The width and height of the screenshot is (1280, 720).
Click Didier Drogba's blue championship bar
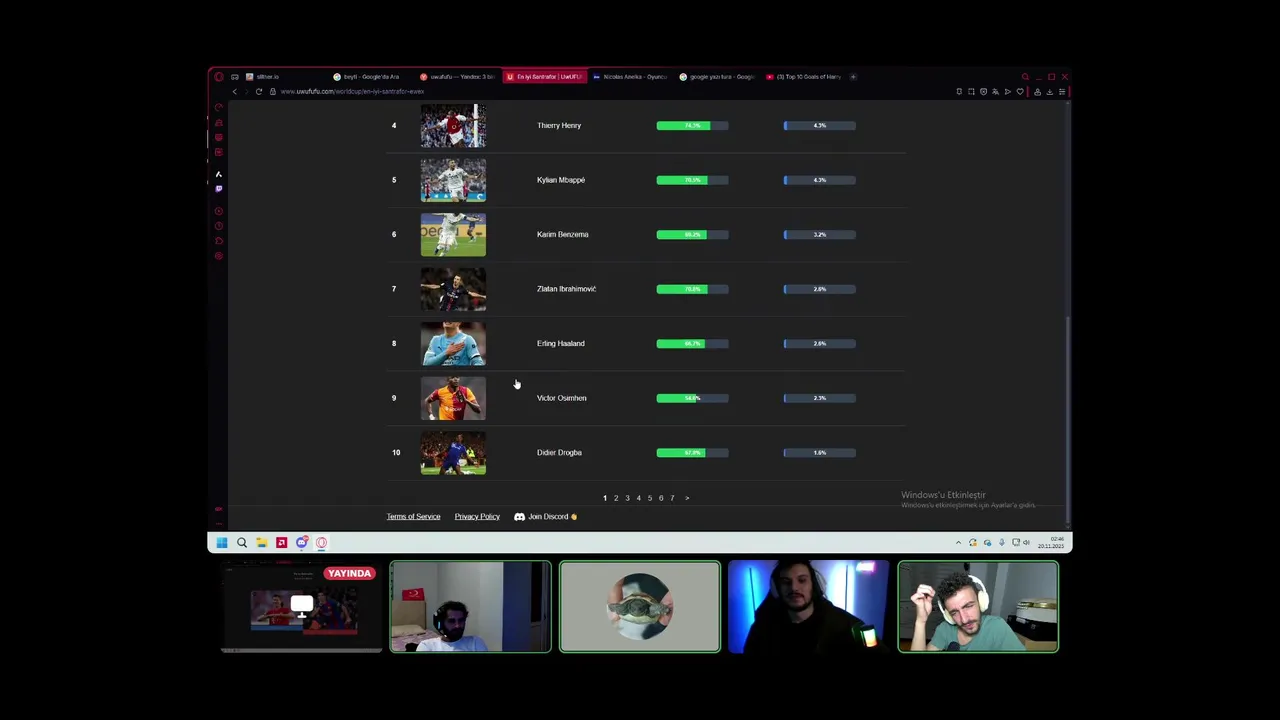[820, 453]
